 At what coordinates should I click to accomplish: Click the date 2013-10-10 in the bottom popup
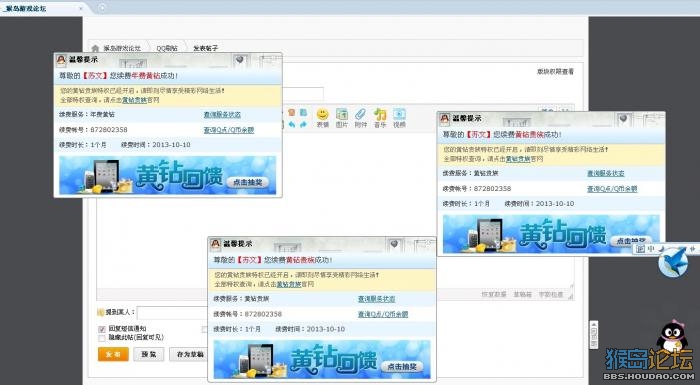pyautogui.click(x=326, y=329)
